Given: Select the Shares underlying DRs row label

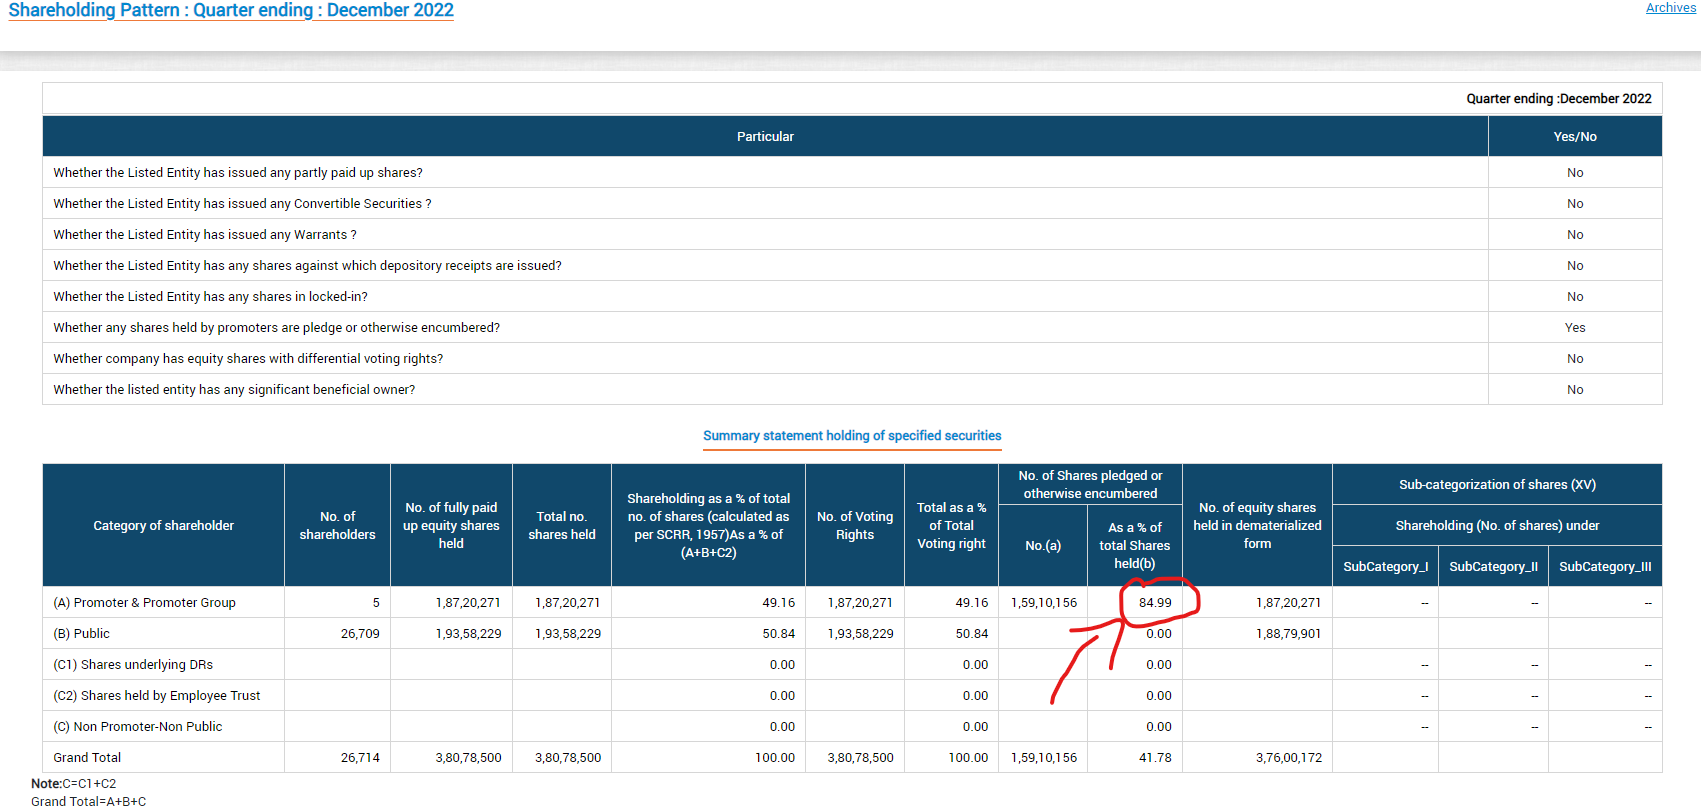Looking at the screenshot, I should 132,665.
